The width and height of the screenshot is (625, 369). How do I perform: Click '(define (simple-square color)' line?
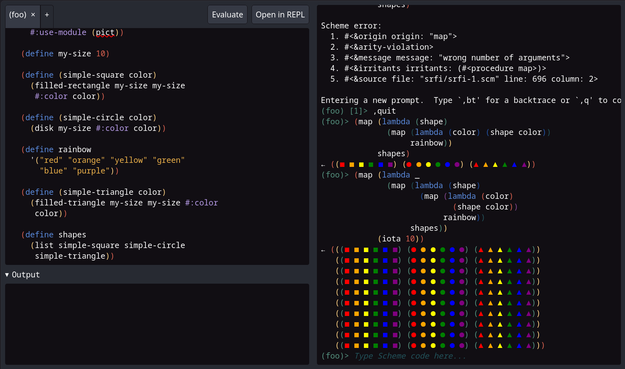pos(89,75)
